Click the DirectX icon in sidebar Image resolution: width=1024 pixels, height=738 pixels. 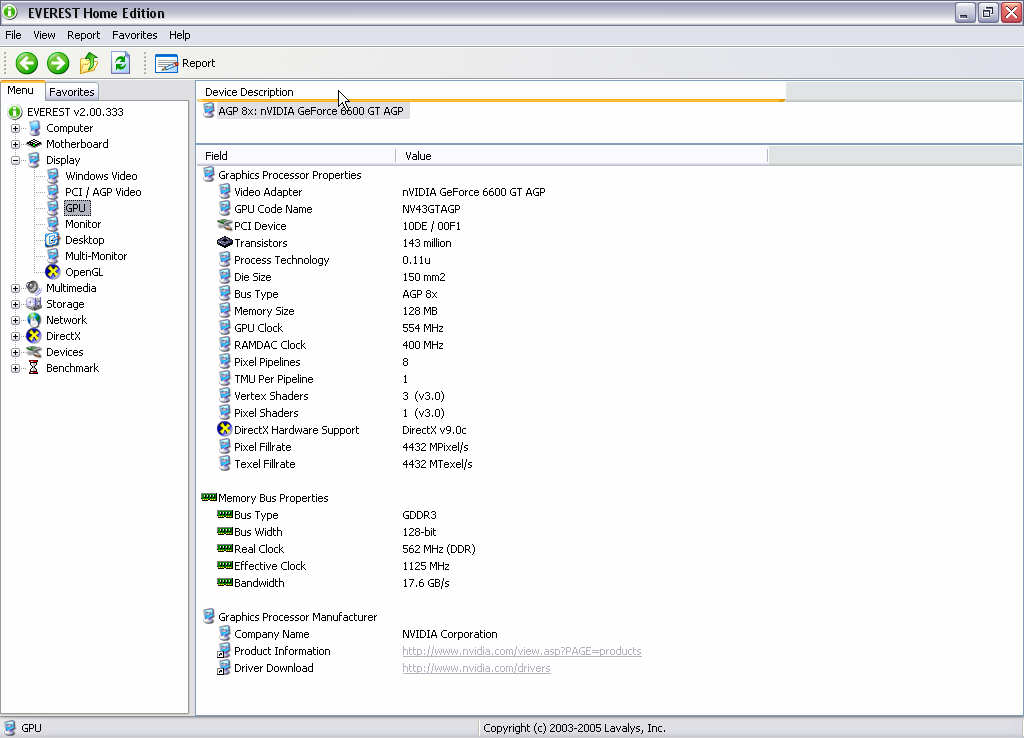point(34,336)
